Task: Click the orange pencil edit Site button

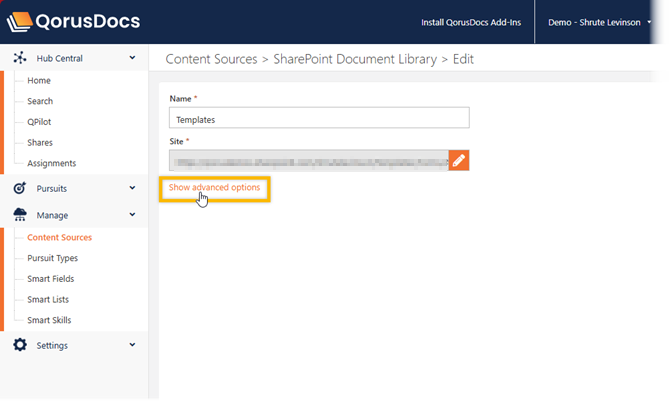Action: [x=459, y=160]
